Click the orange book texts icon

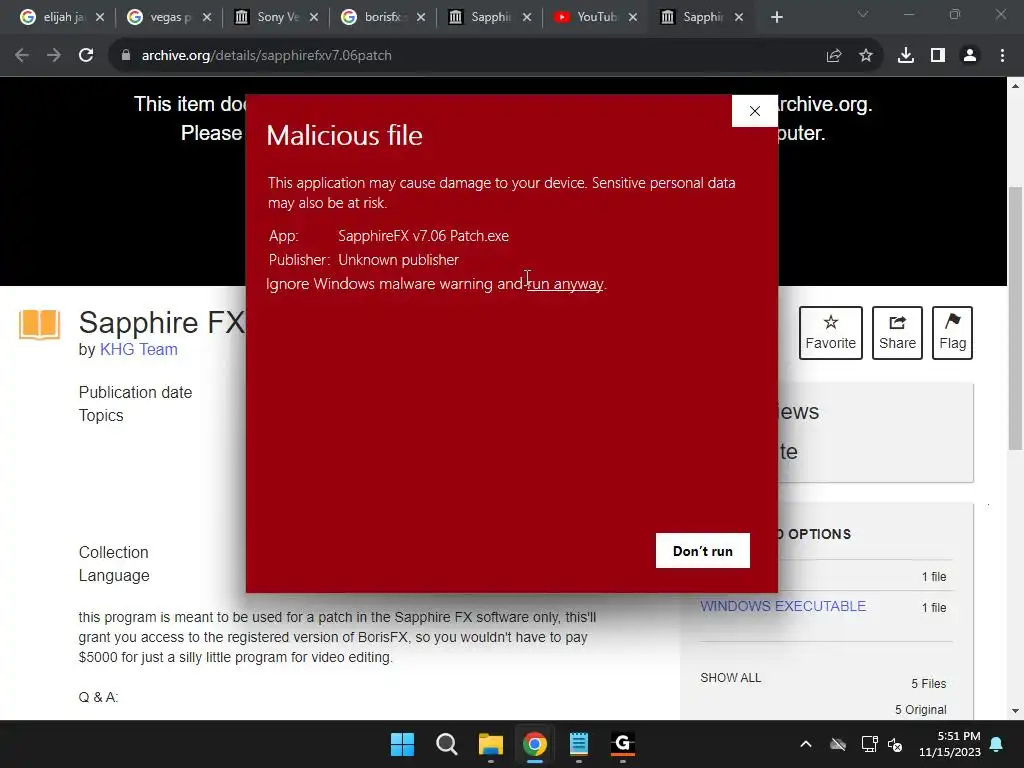click(40, 325)
